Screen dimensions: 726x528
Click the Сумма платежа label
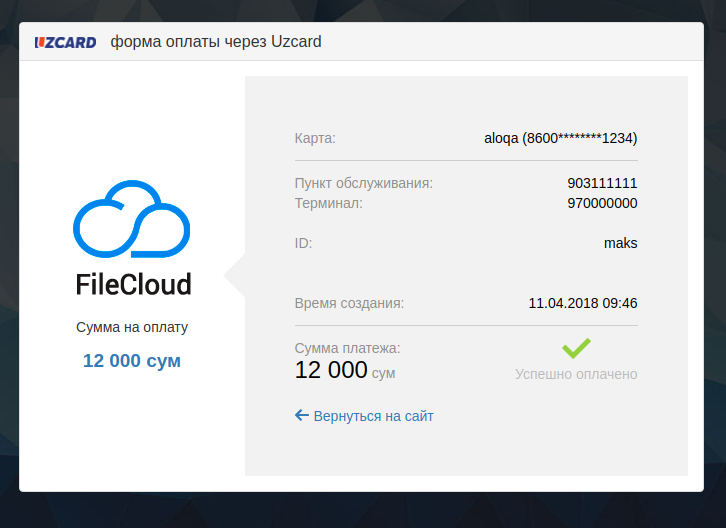(x=347, y=348)
